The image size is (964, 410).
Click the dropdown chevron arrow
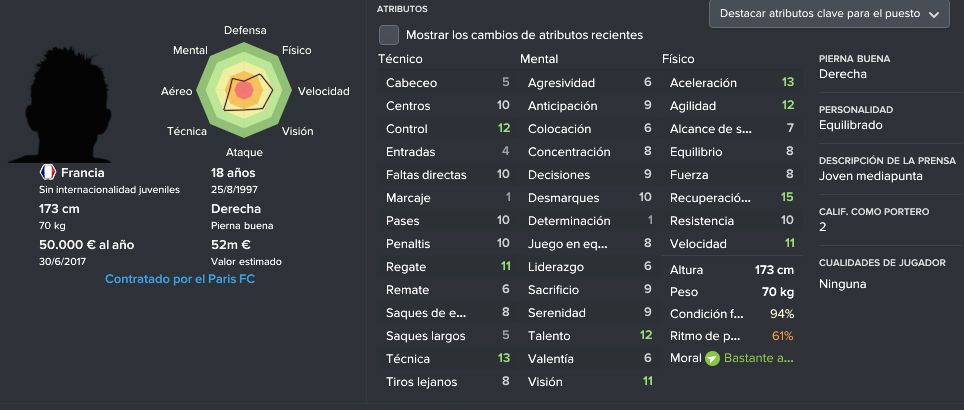pyautogui.click(x=934, y=15)
